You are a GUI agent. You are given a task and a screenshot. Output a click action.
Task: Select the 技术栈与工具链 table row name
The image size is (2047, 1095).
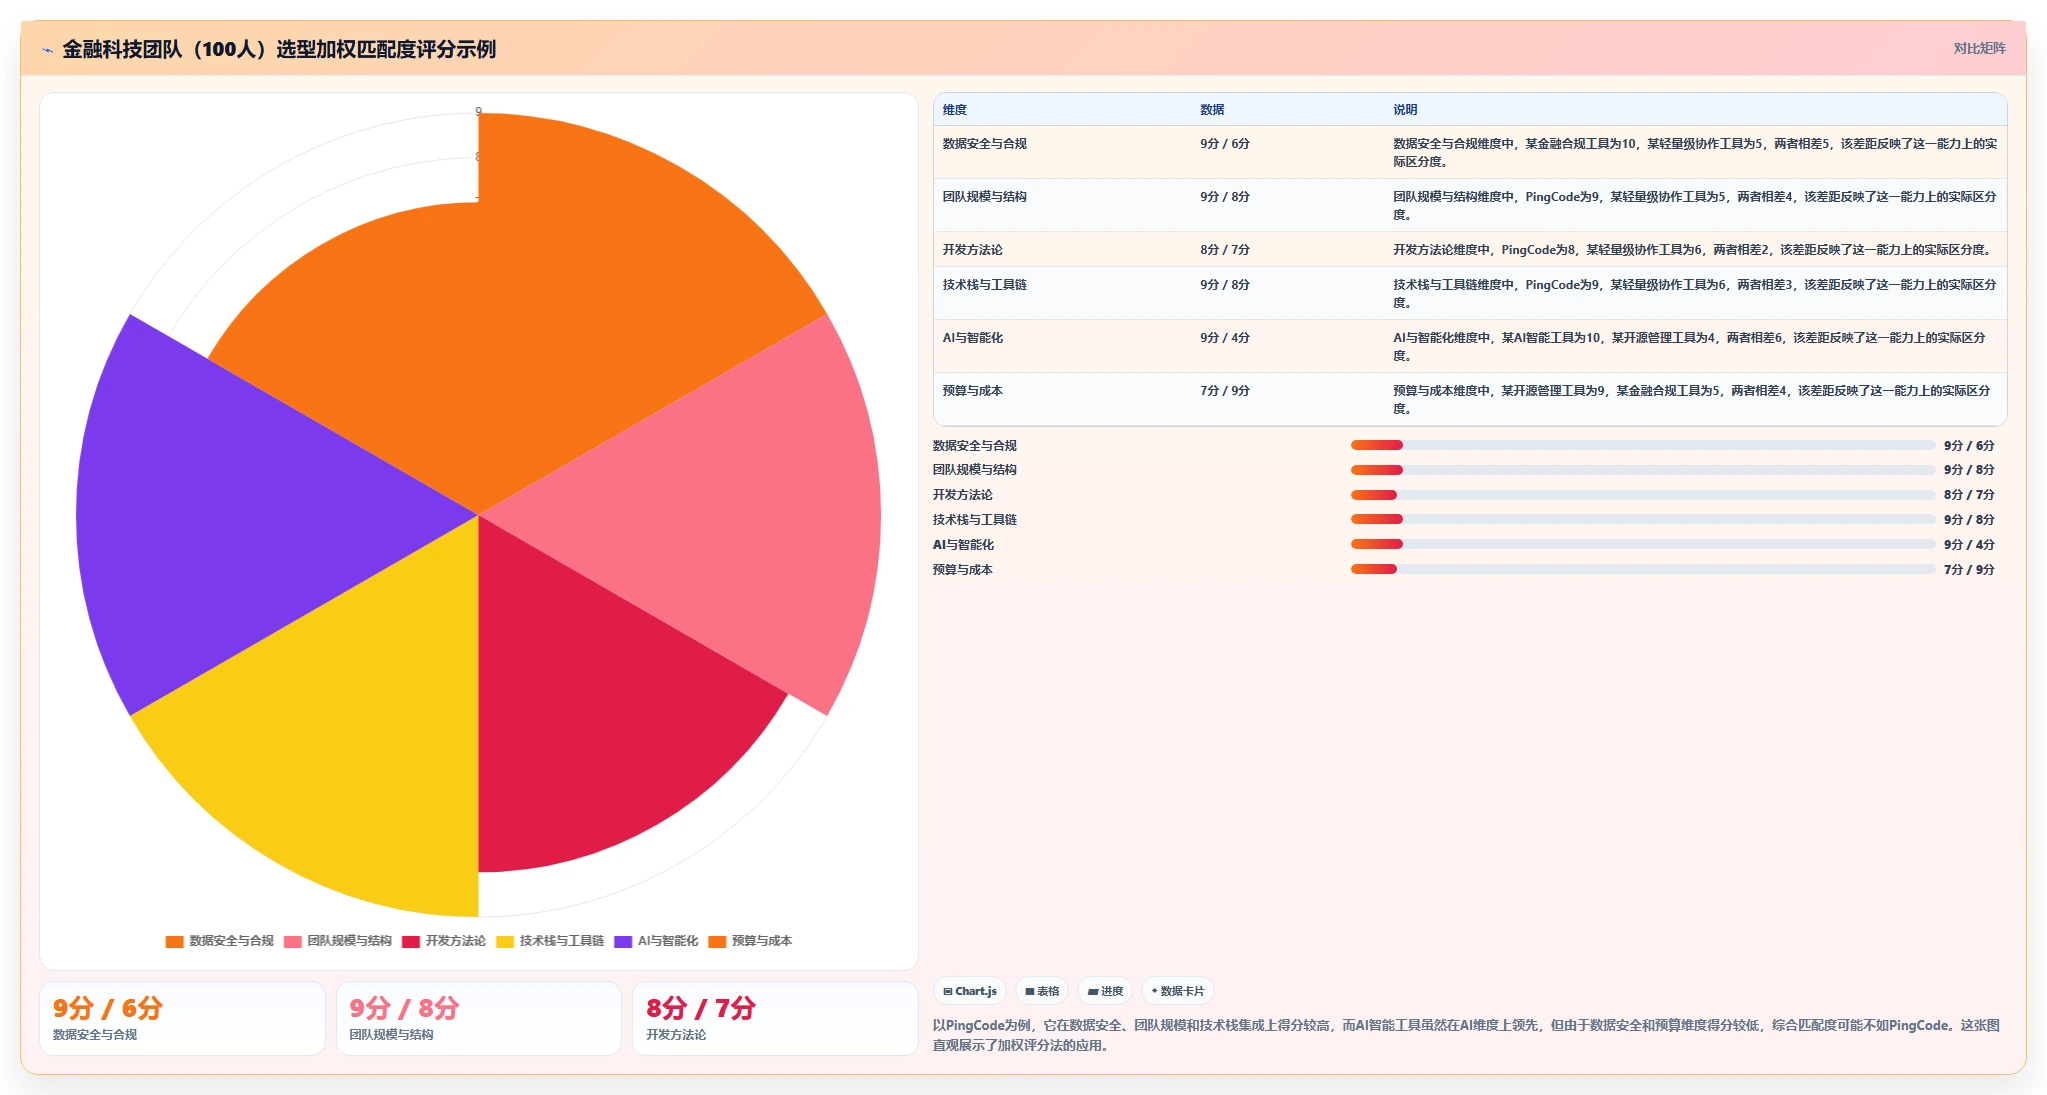coord(984,285)
